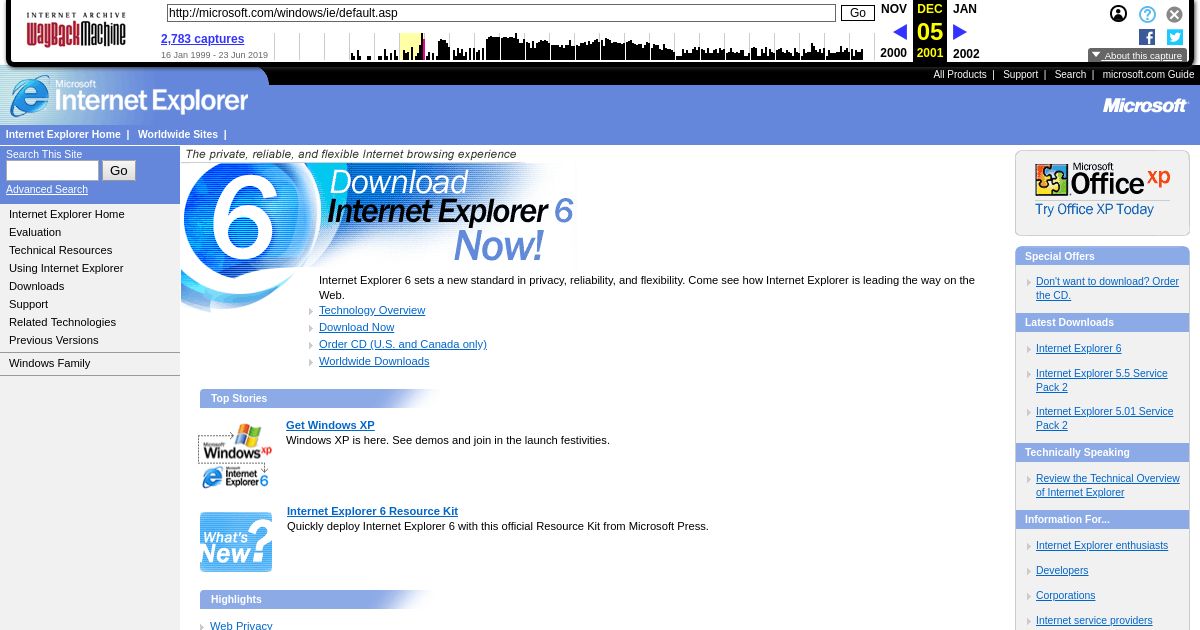Viewport: 1200px width, 630px height.
Task: Open the Developers link
Action: pyautogui.click(x=1062, y=570)
